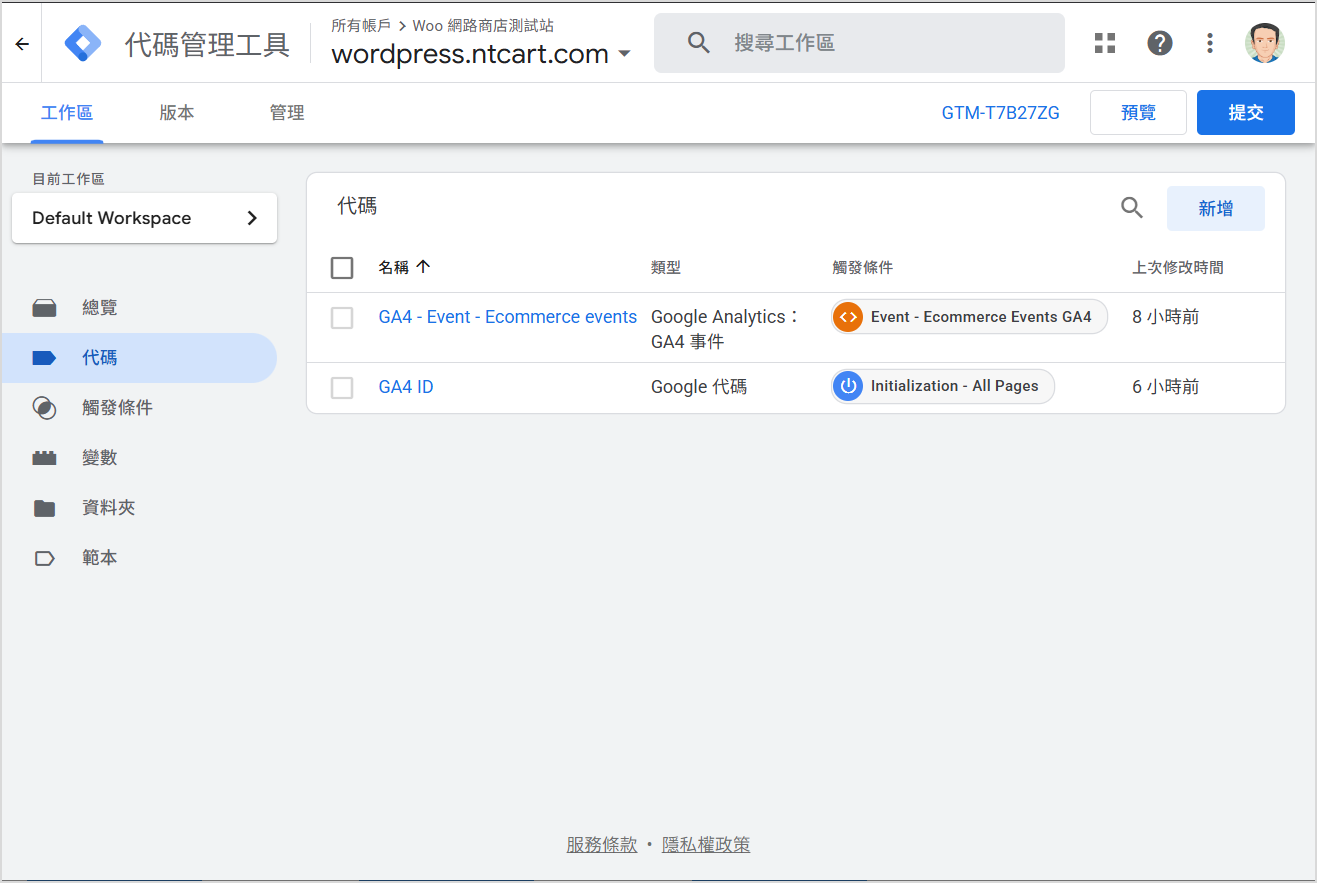The height and width of the screenshot is (883, 1317).
Task: Open the 隱私權政策 link
Action: (x=706, y=845)
